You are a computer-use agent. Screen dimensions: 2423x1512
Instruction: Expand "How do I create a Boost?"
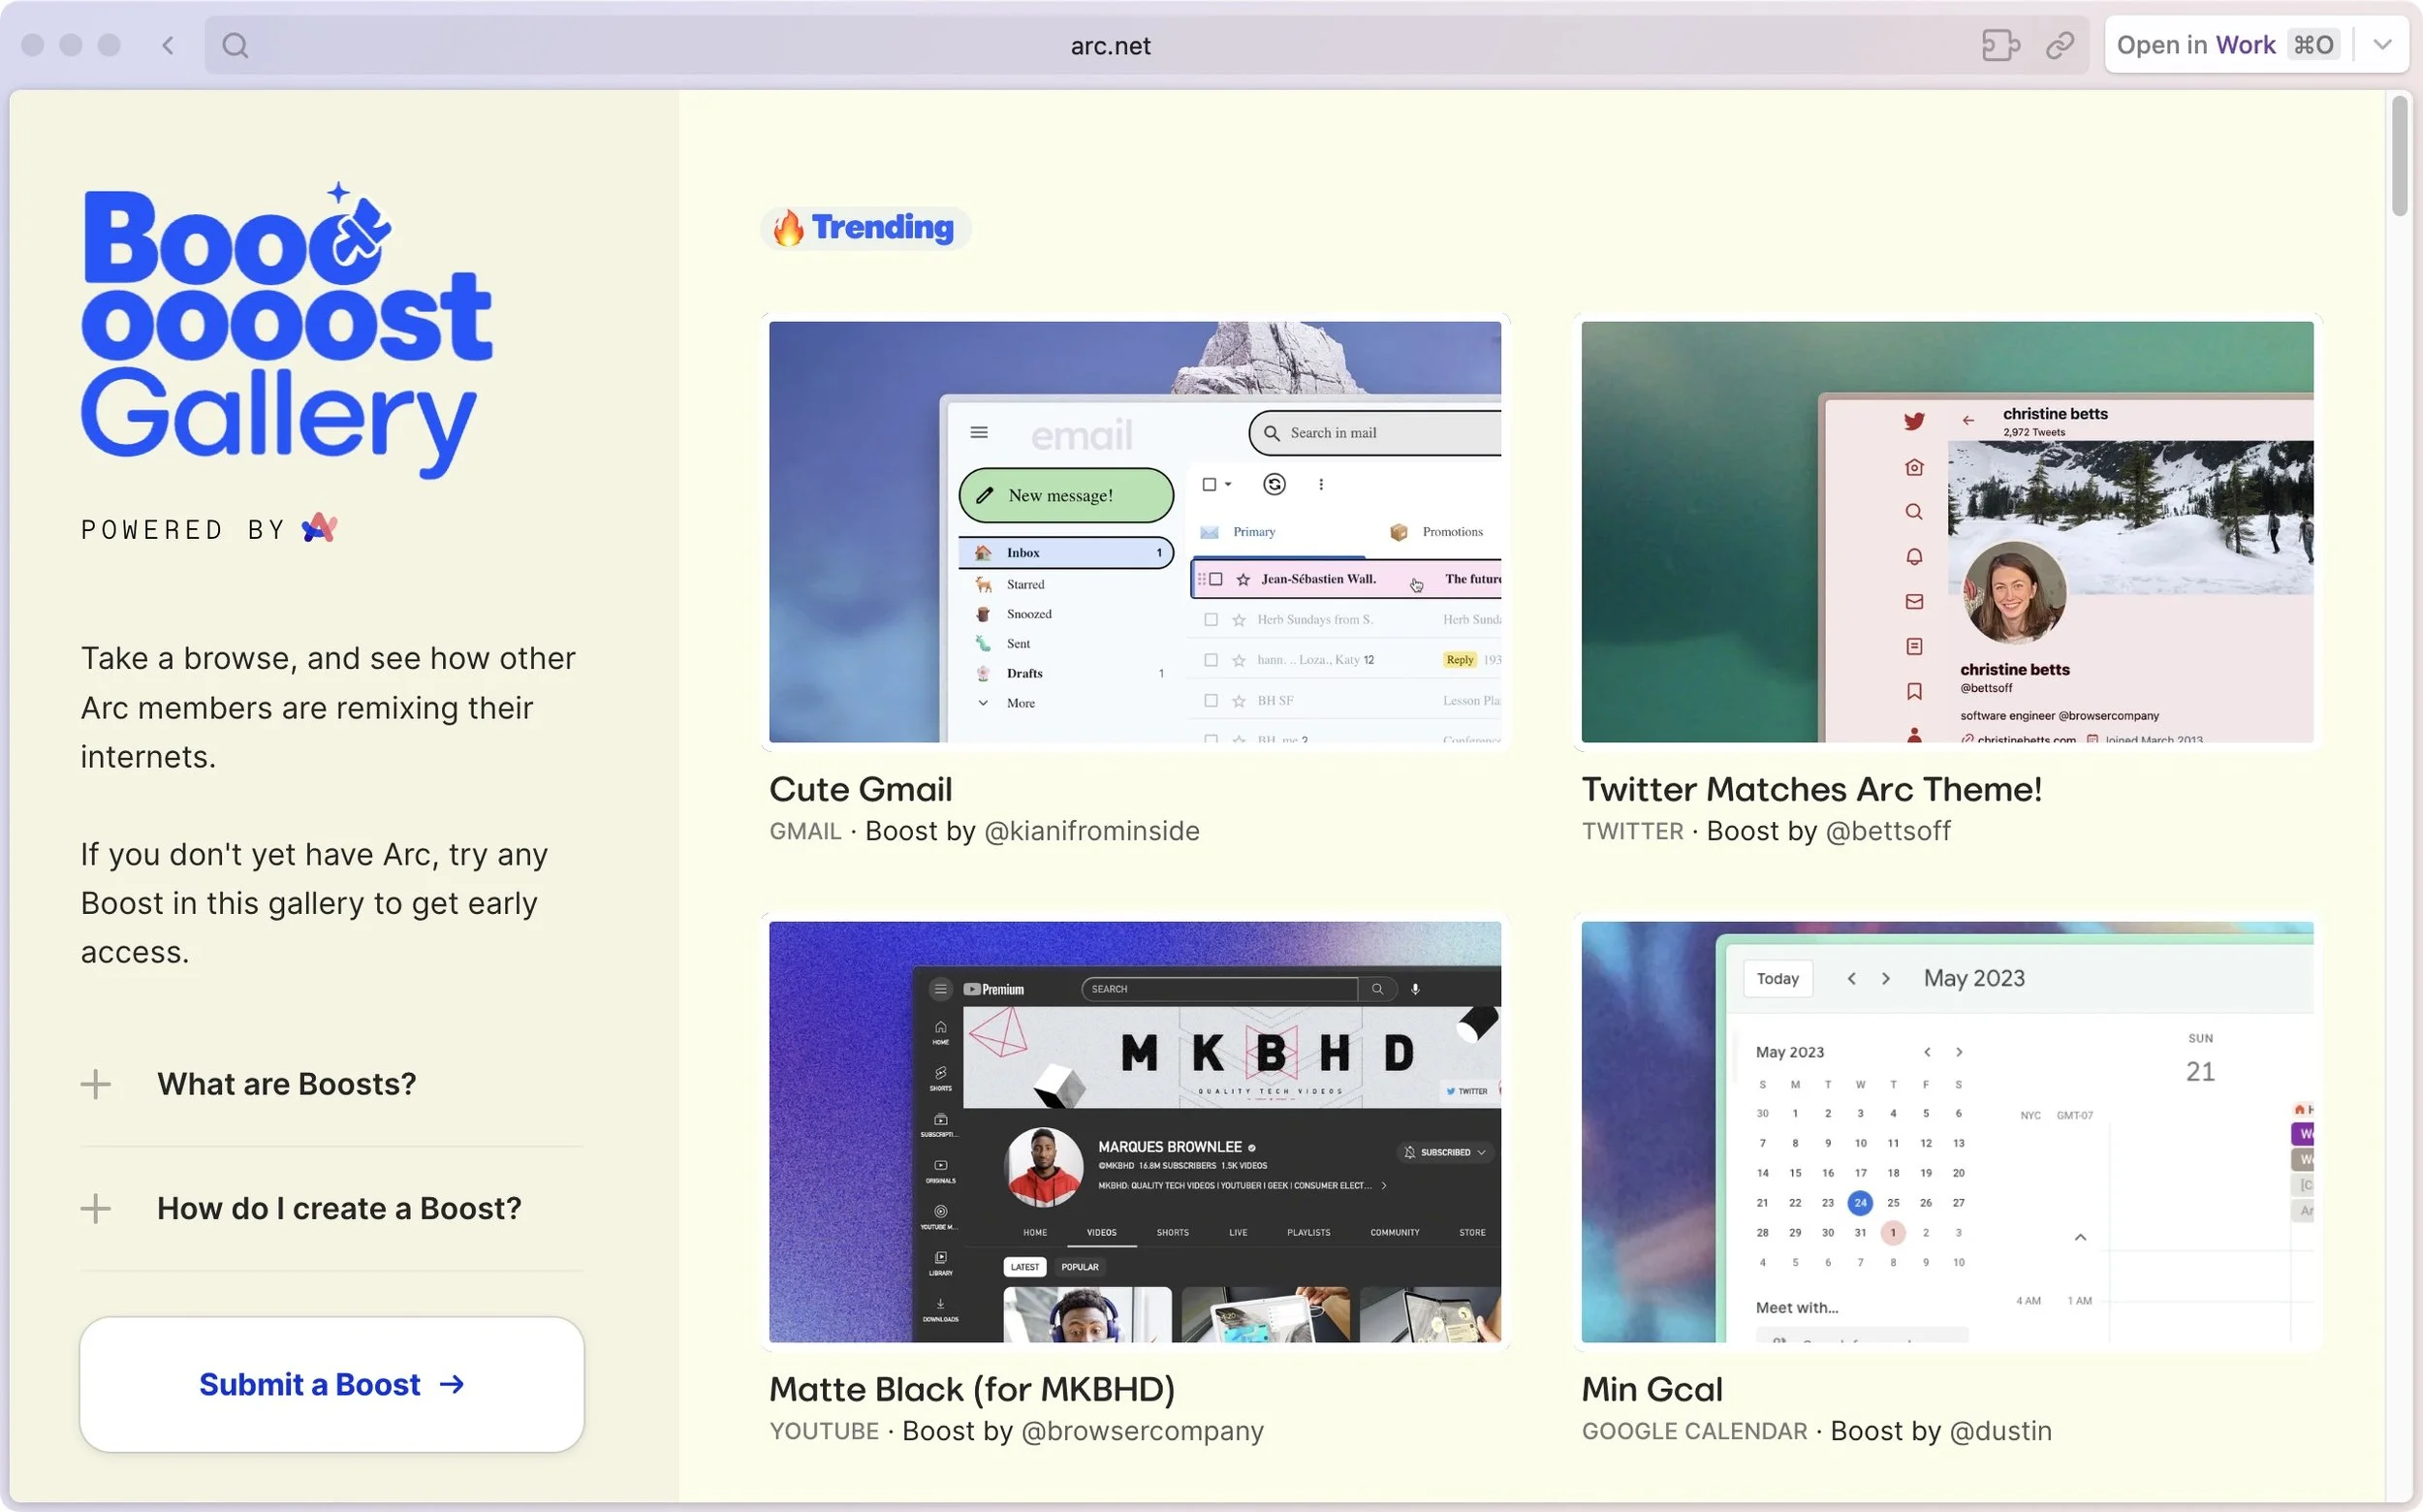coord(331,1208)
